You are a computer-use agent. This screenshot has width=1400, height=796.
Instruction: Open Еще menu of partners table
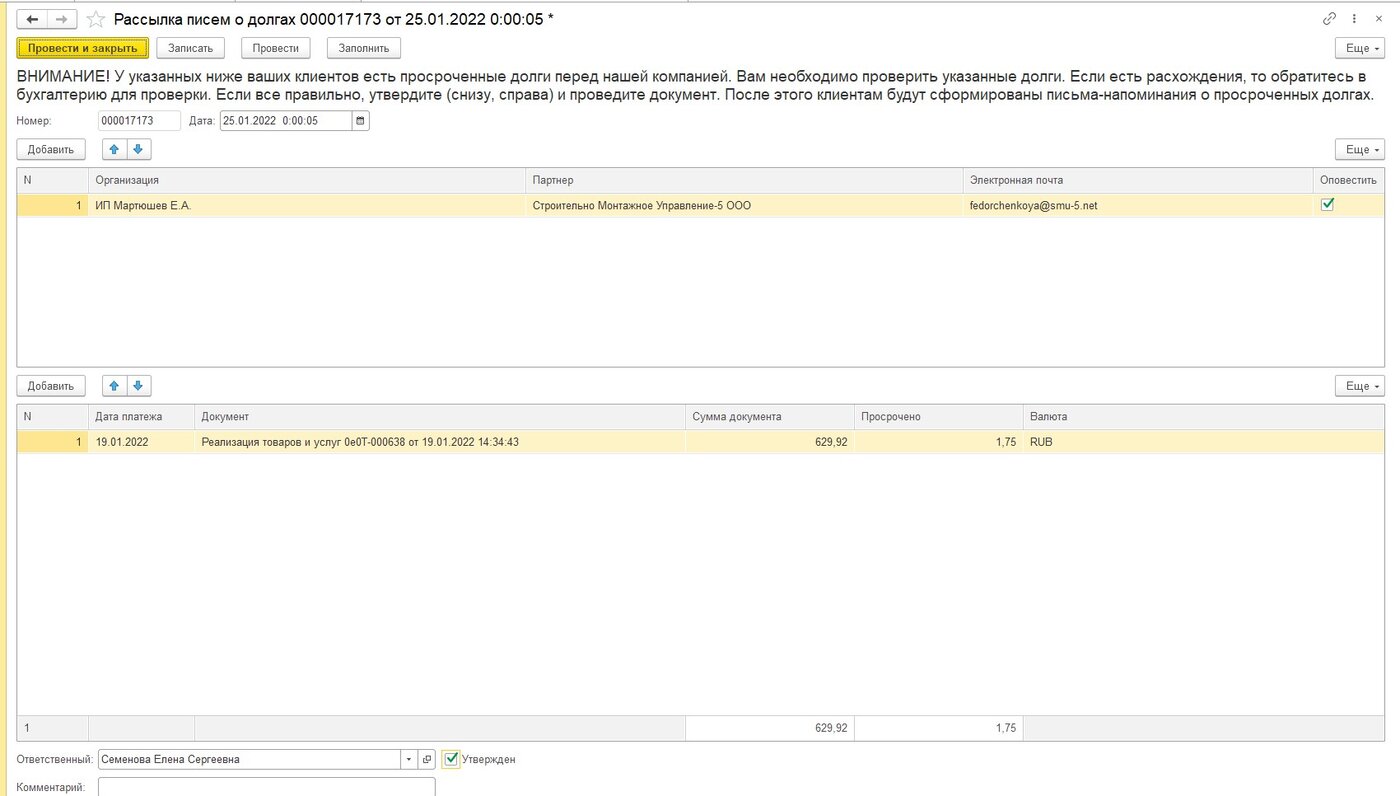point(1359,150)
